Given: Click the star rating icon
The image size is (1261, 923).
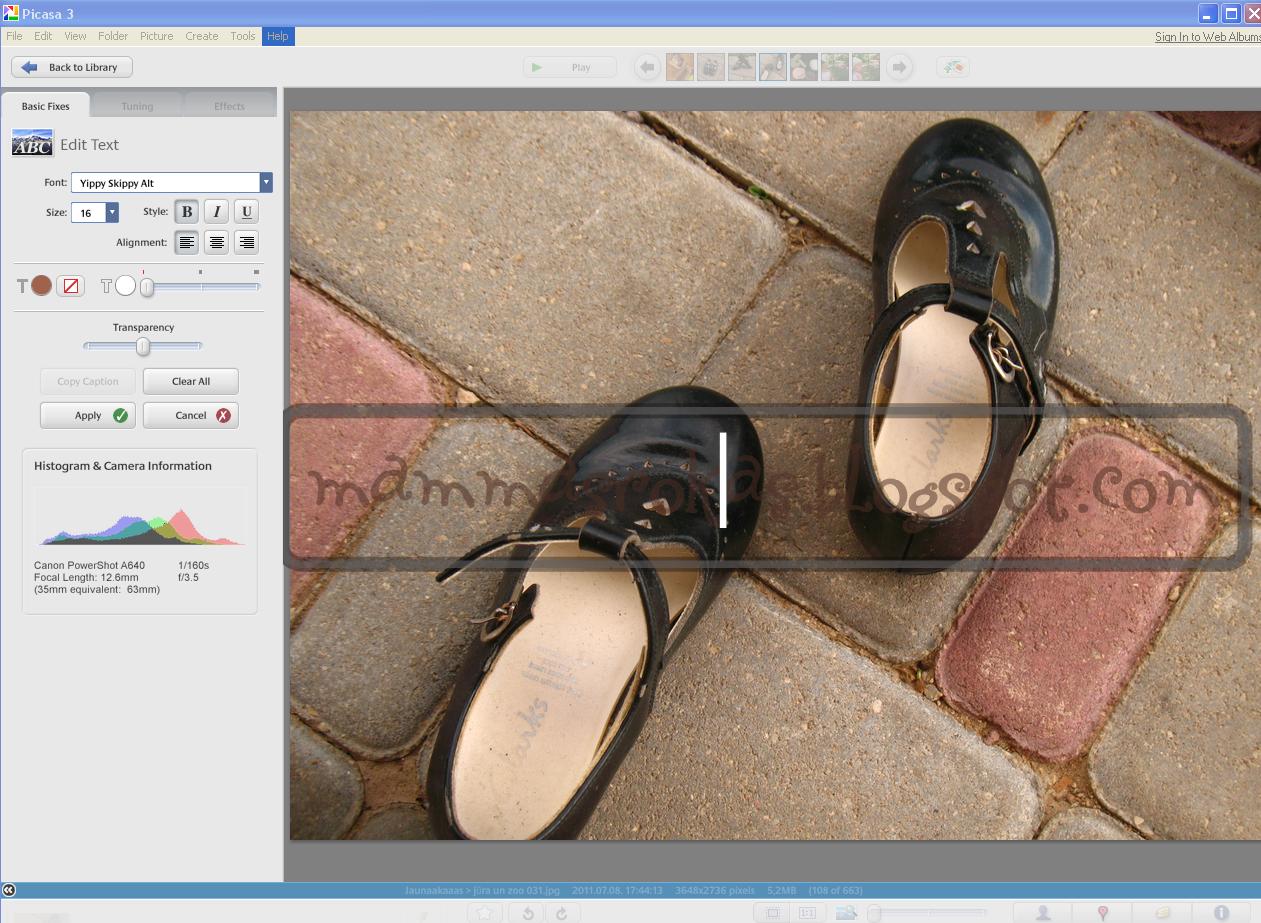Looking at the screenshot, I should pyautogui.click(x=485, y=912).
